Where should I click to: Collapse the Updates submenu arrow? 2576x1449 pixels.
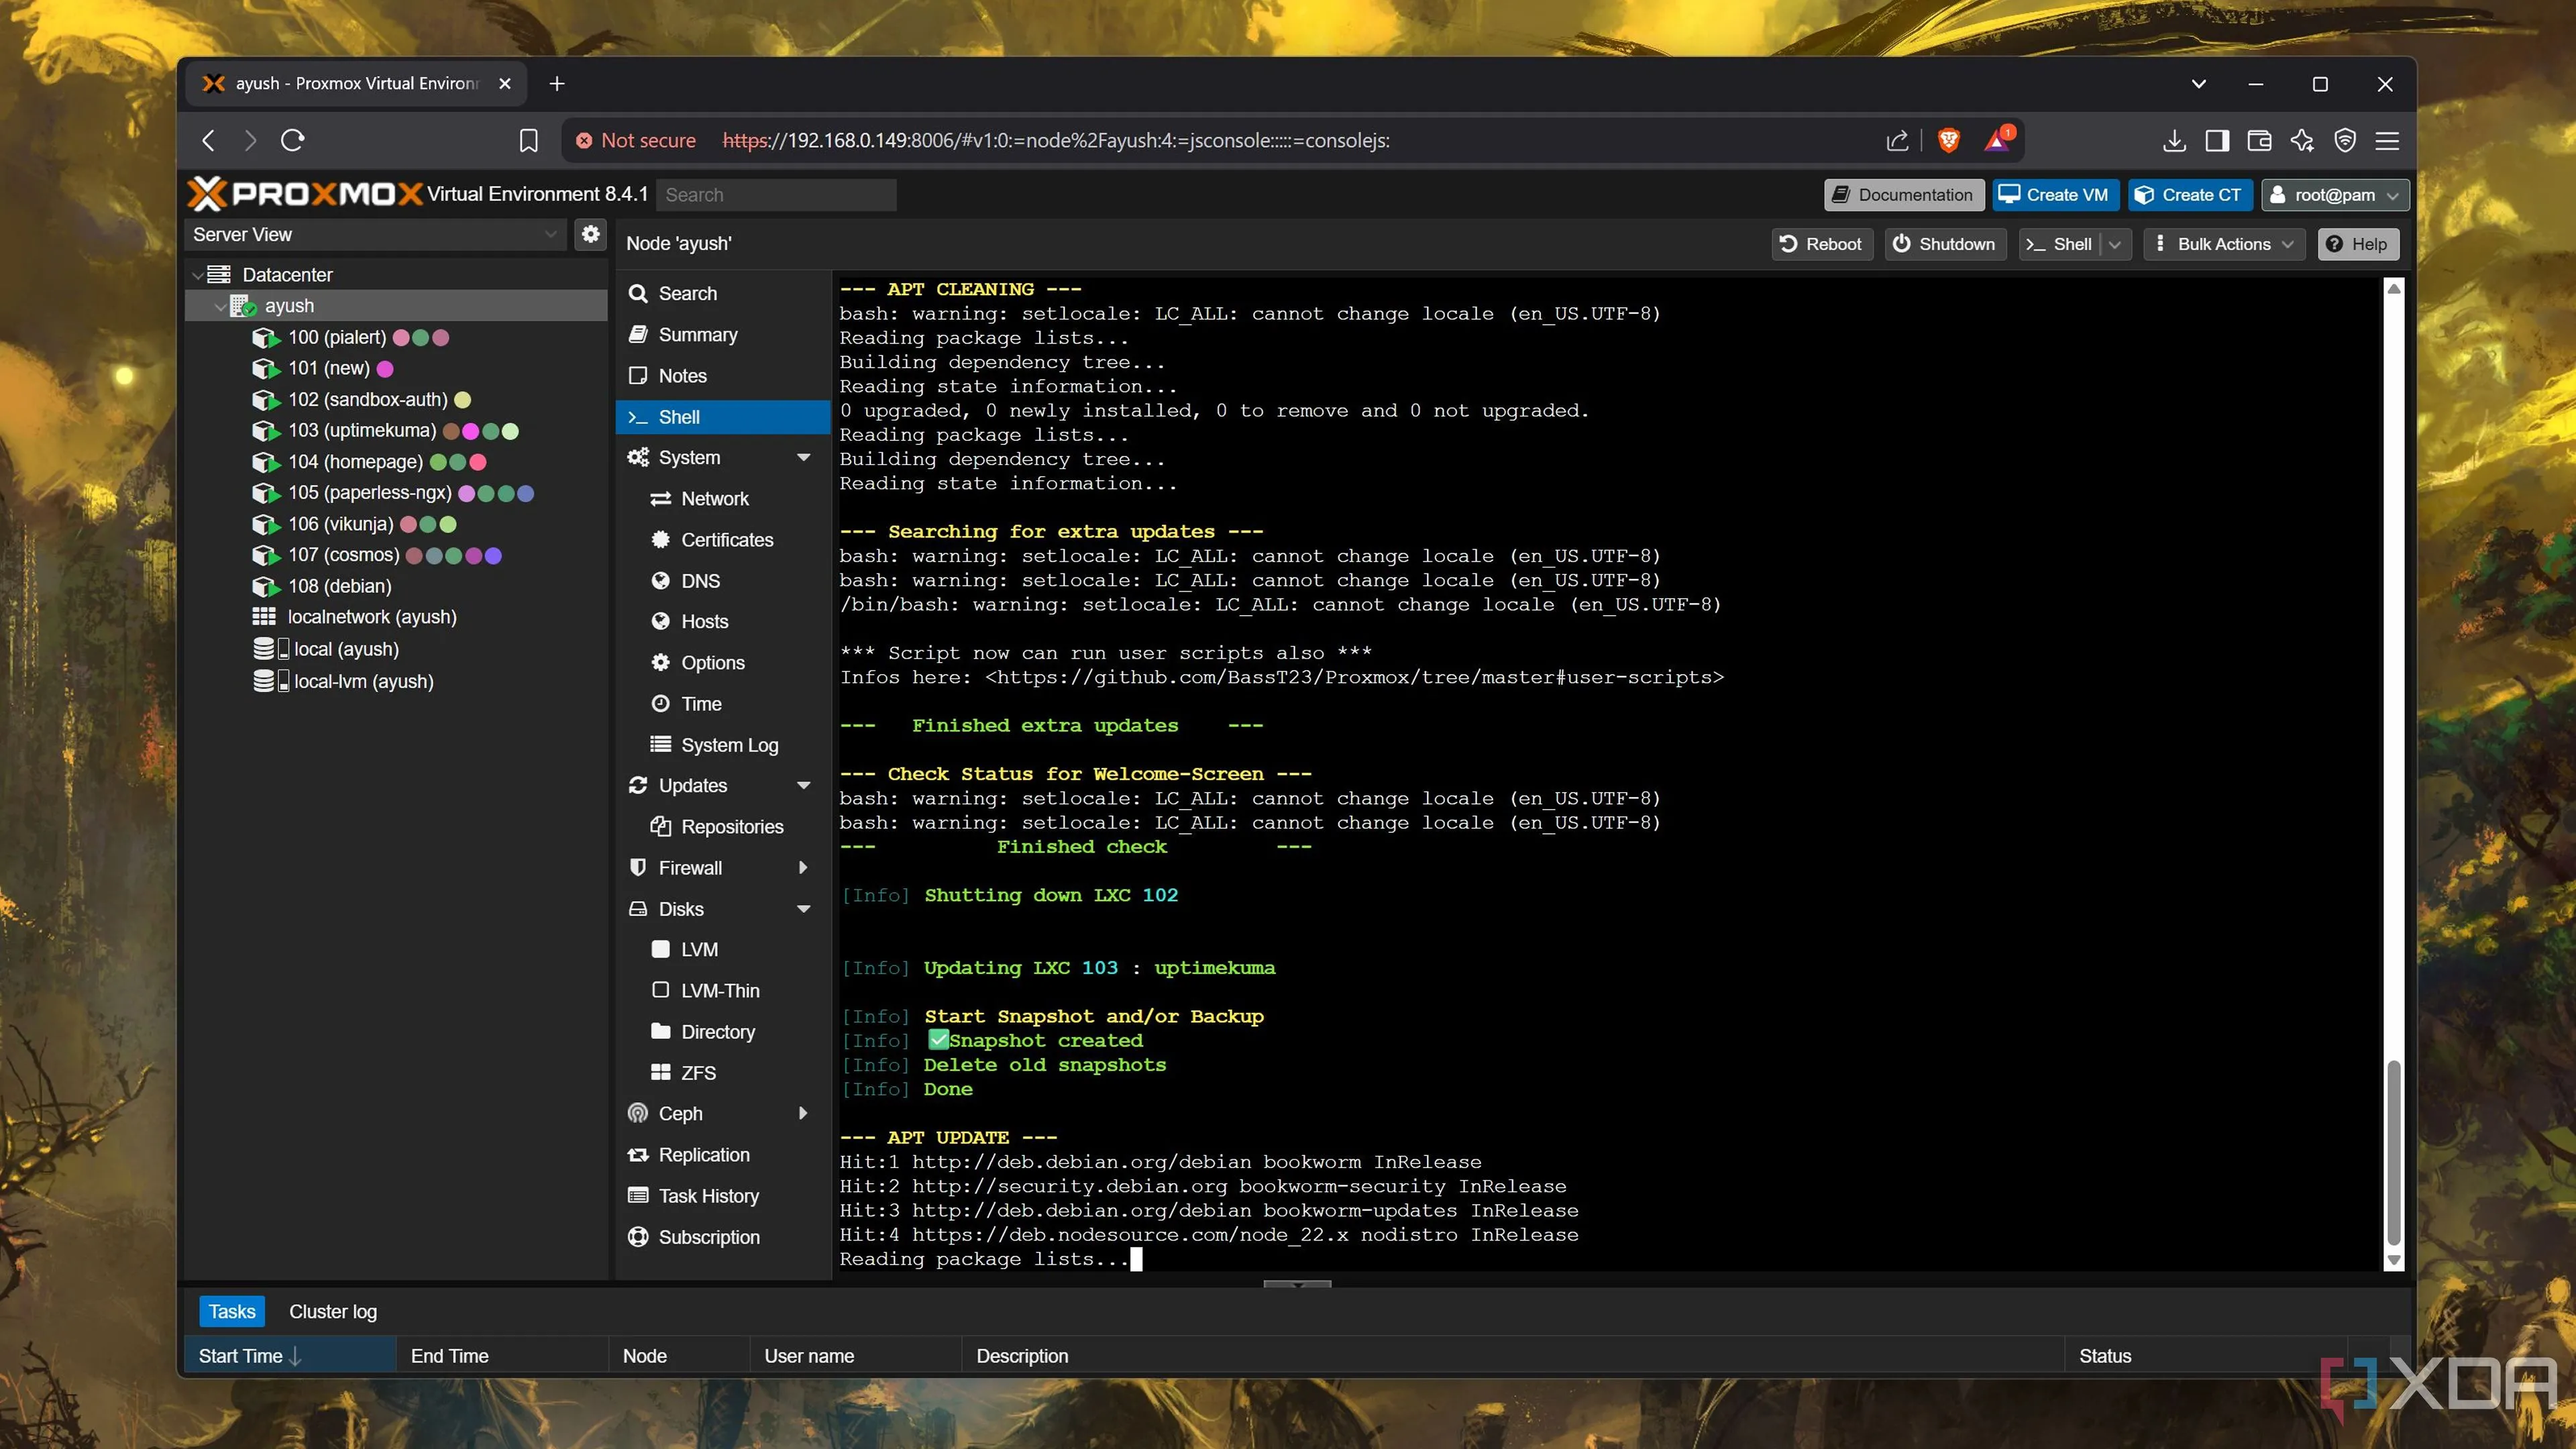(x=803, y=786)
